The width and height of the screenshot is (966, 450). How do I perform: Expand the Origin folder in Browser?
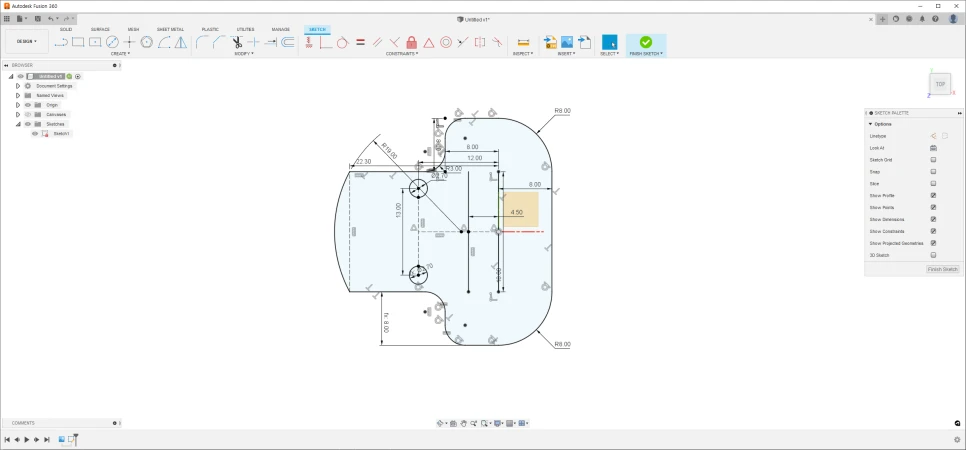(x=17, y=105)
